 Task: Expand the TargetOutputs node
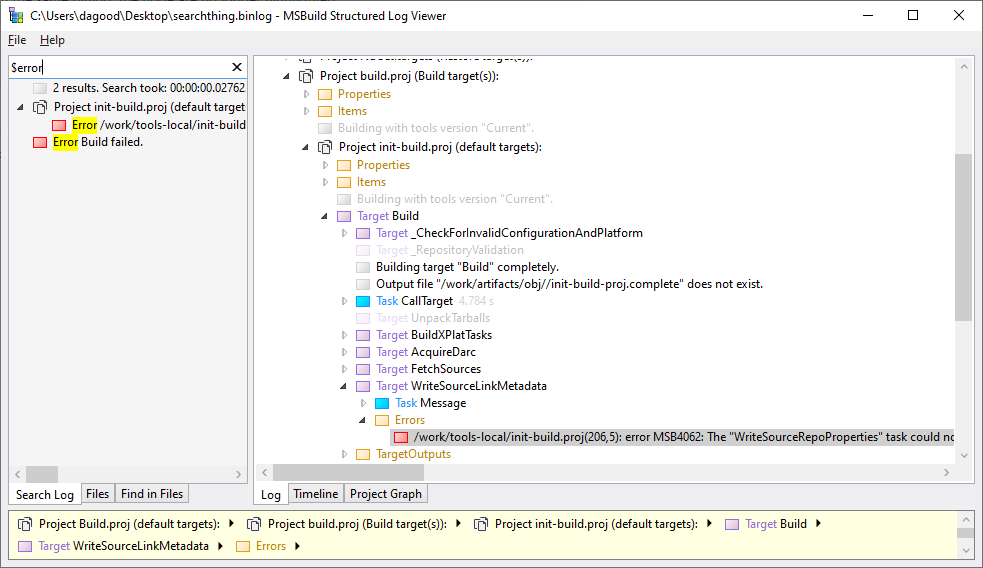[344, 454]
